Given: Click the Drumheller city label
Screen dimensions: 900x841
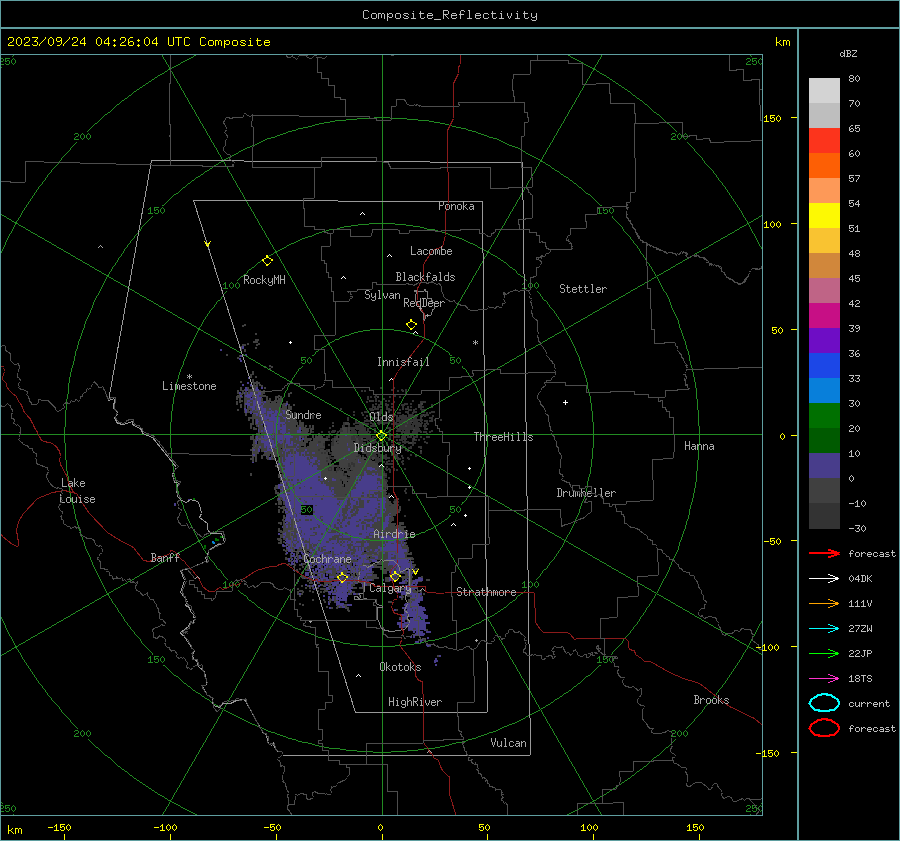Looking at the screenshot, I should pyautogui.click(x=586, y=493).
